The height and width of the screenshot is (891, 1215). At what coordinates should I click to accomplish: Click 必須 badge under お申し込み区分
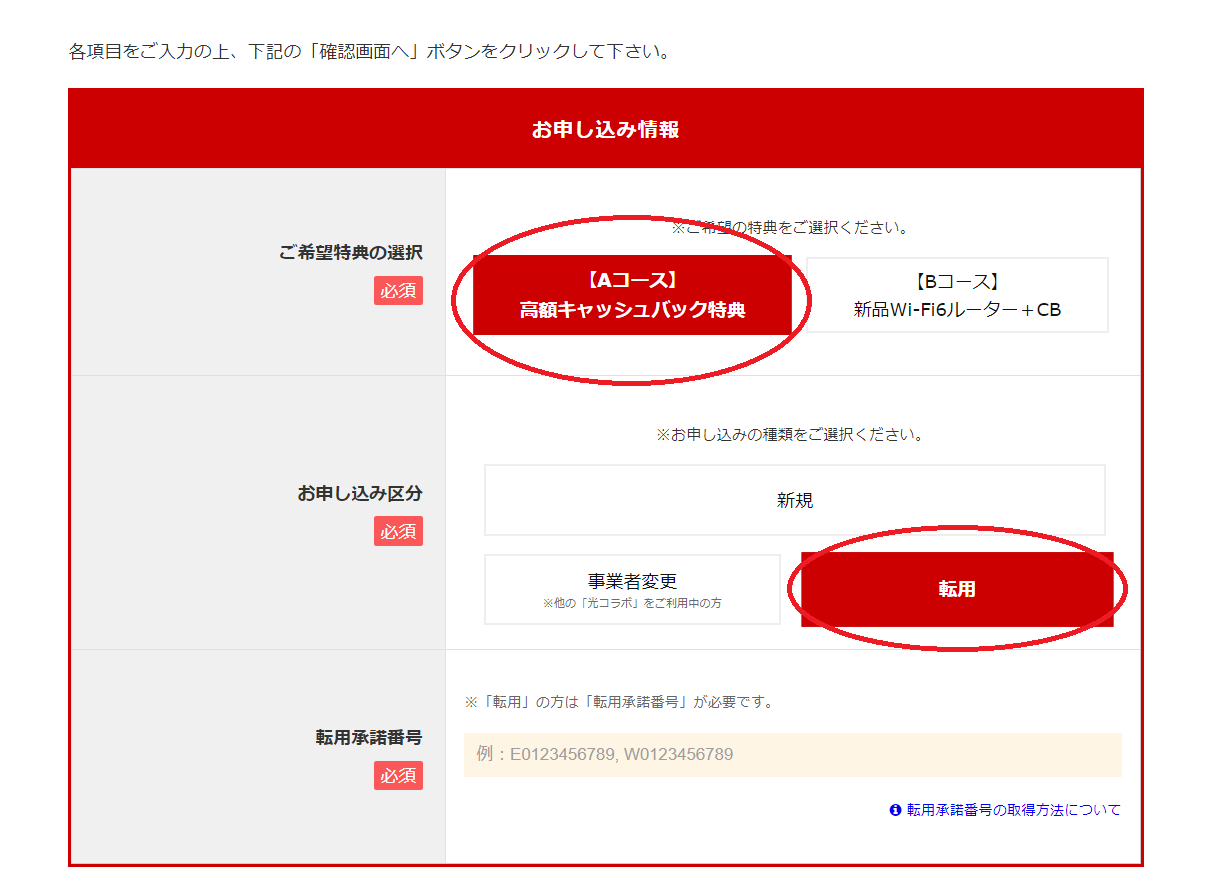(x=398, y=531)
